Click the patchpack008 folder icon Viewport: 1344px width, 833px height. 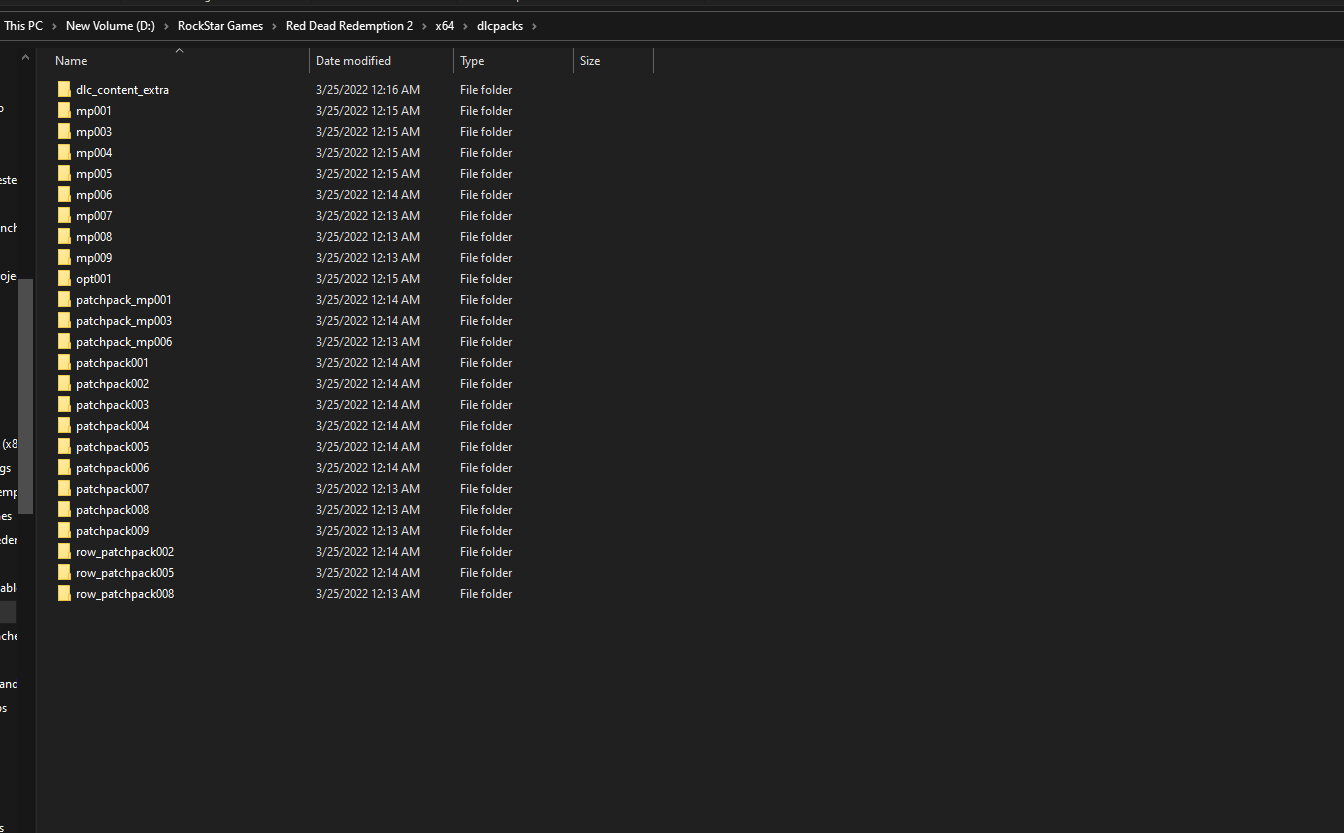pos(64,510)
